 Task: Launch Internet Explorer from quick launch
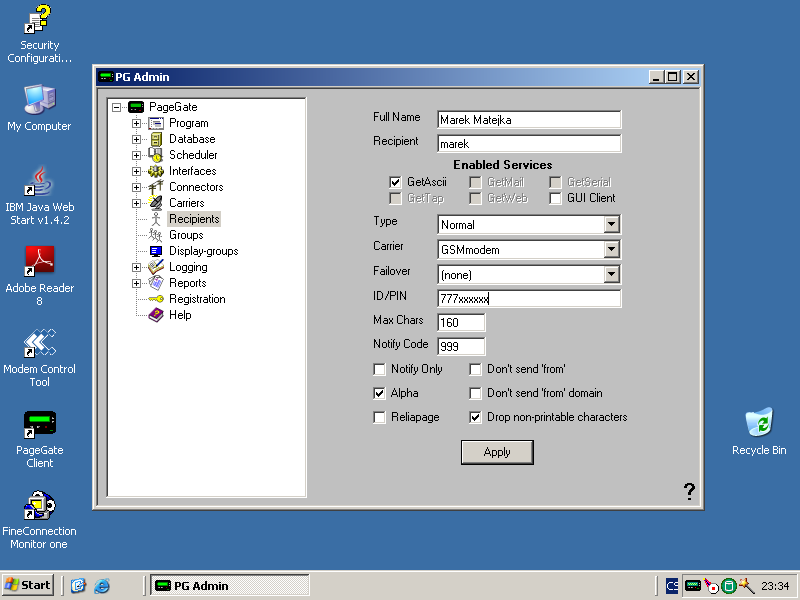tap(102, 585)
